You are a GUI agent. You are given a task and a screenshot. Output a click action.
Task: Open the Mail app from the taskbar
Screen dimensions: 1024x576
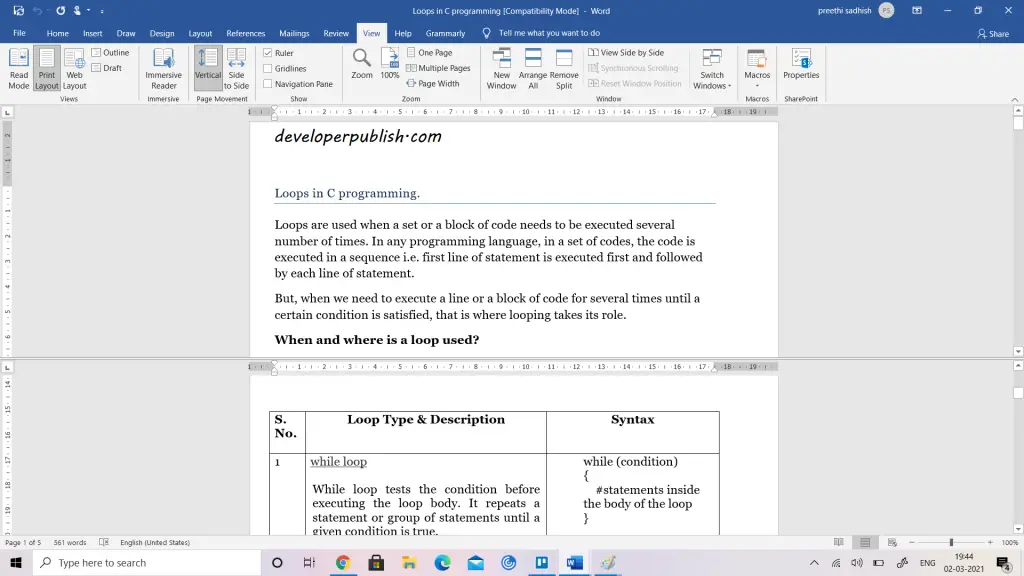coord(475,562)
